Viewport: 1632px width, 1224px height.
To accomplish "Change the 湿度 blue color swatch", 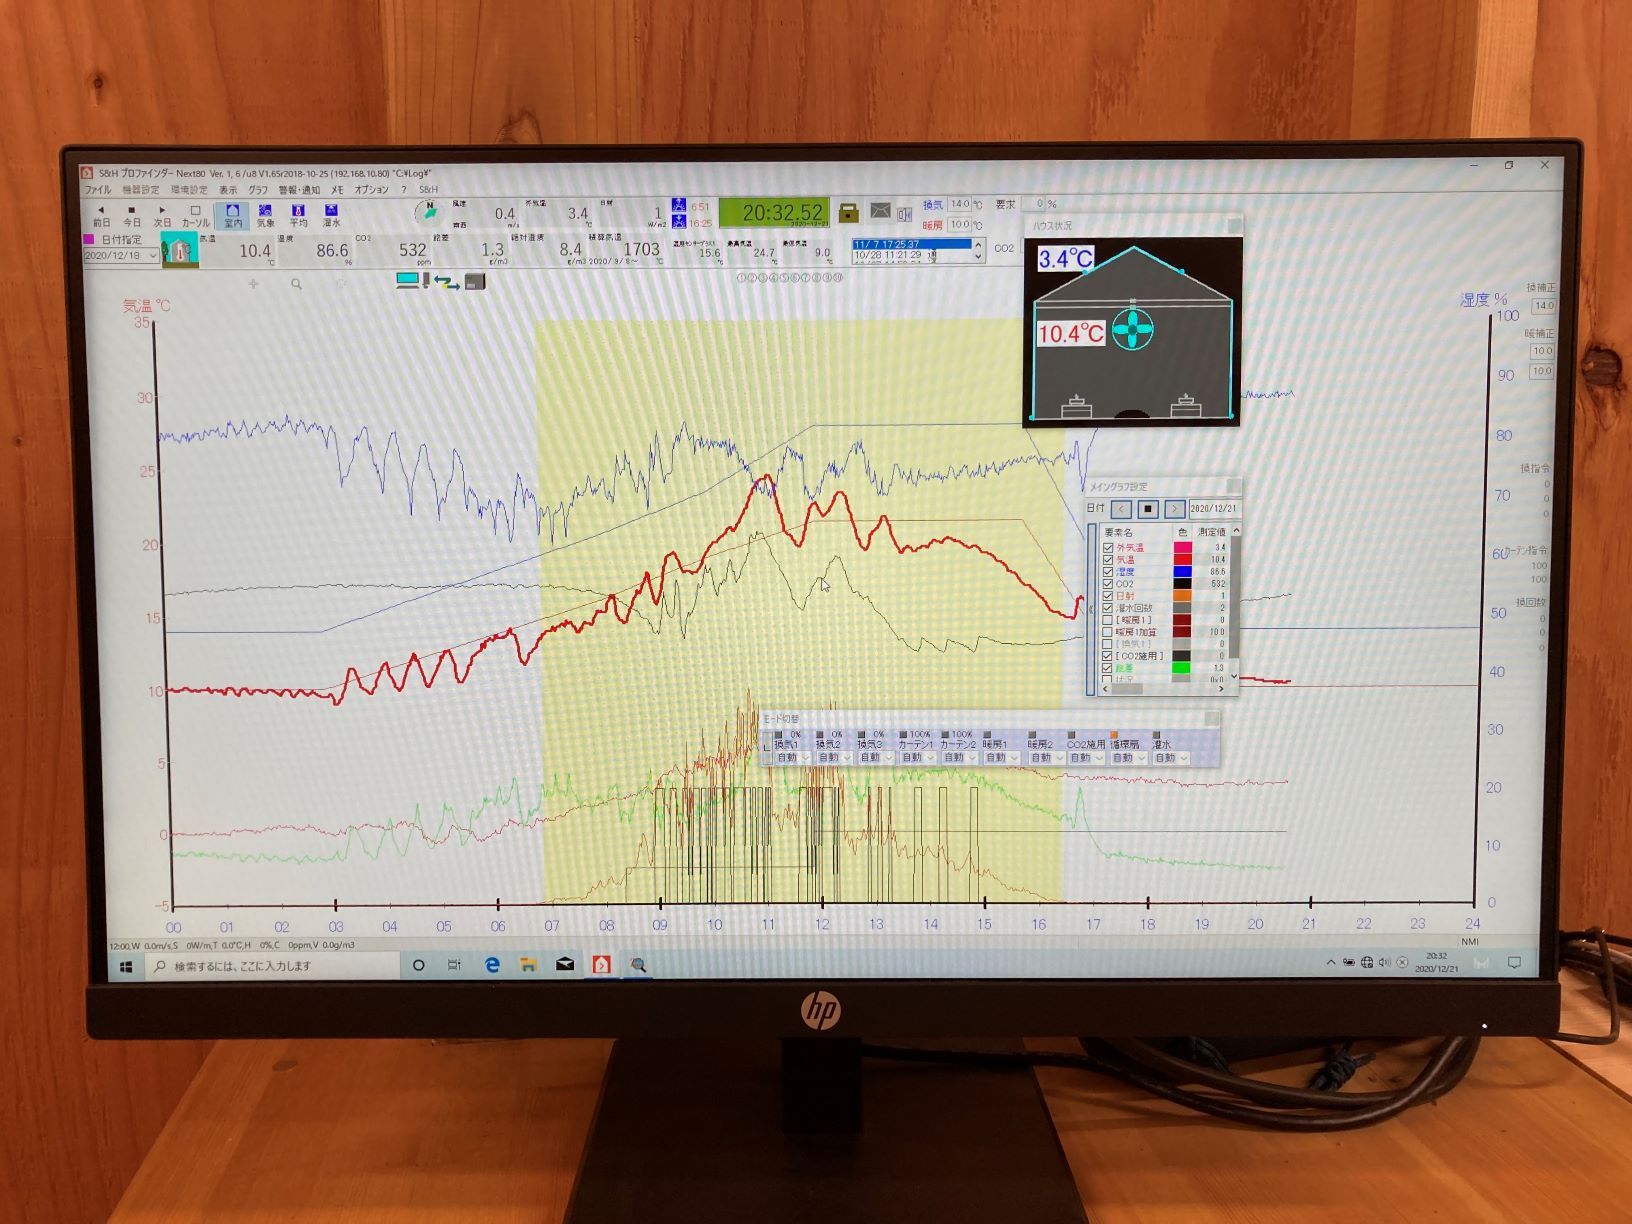I will [1183, 572].
